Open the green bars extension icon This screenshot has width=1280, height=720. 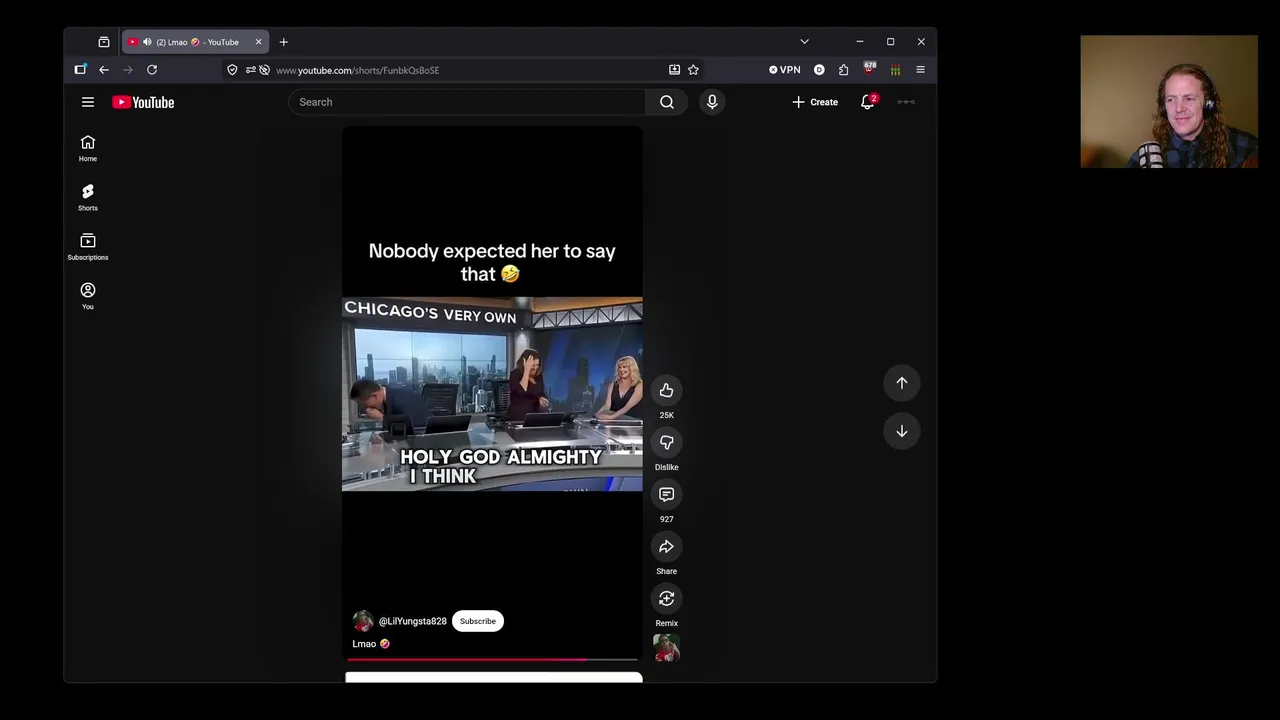[895, 70]
